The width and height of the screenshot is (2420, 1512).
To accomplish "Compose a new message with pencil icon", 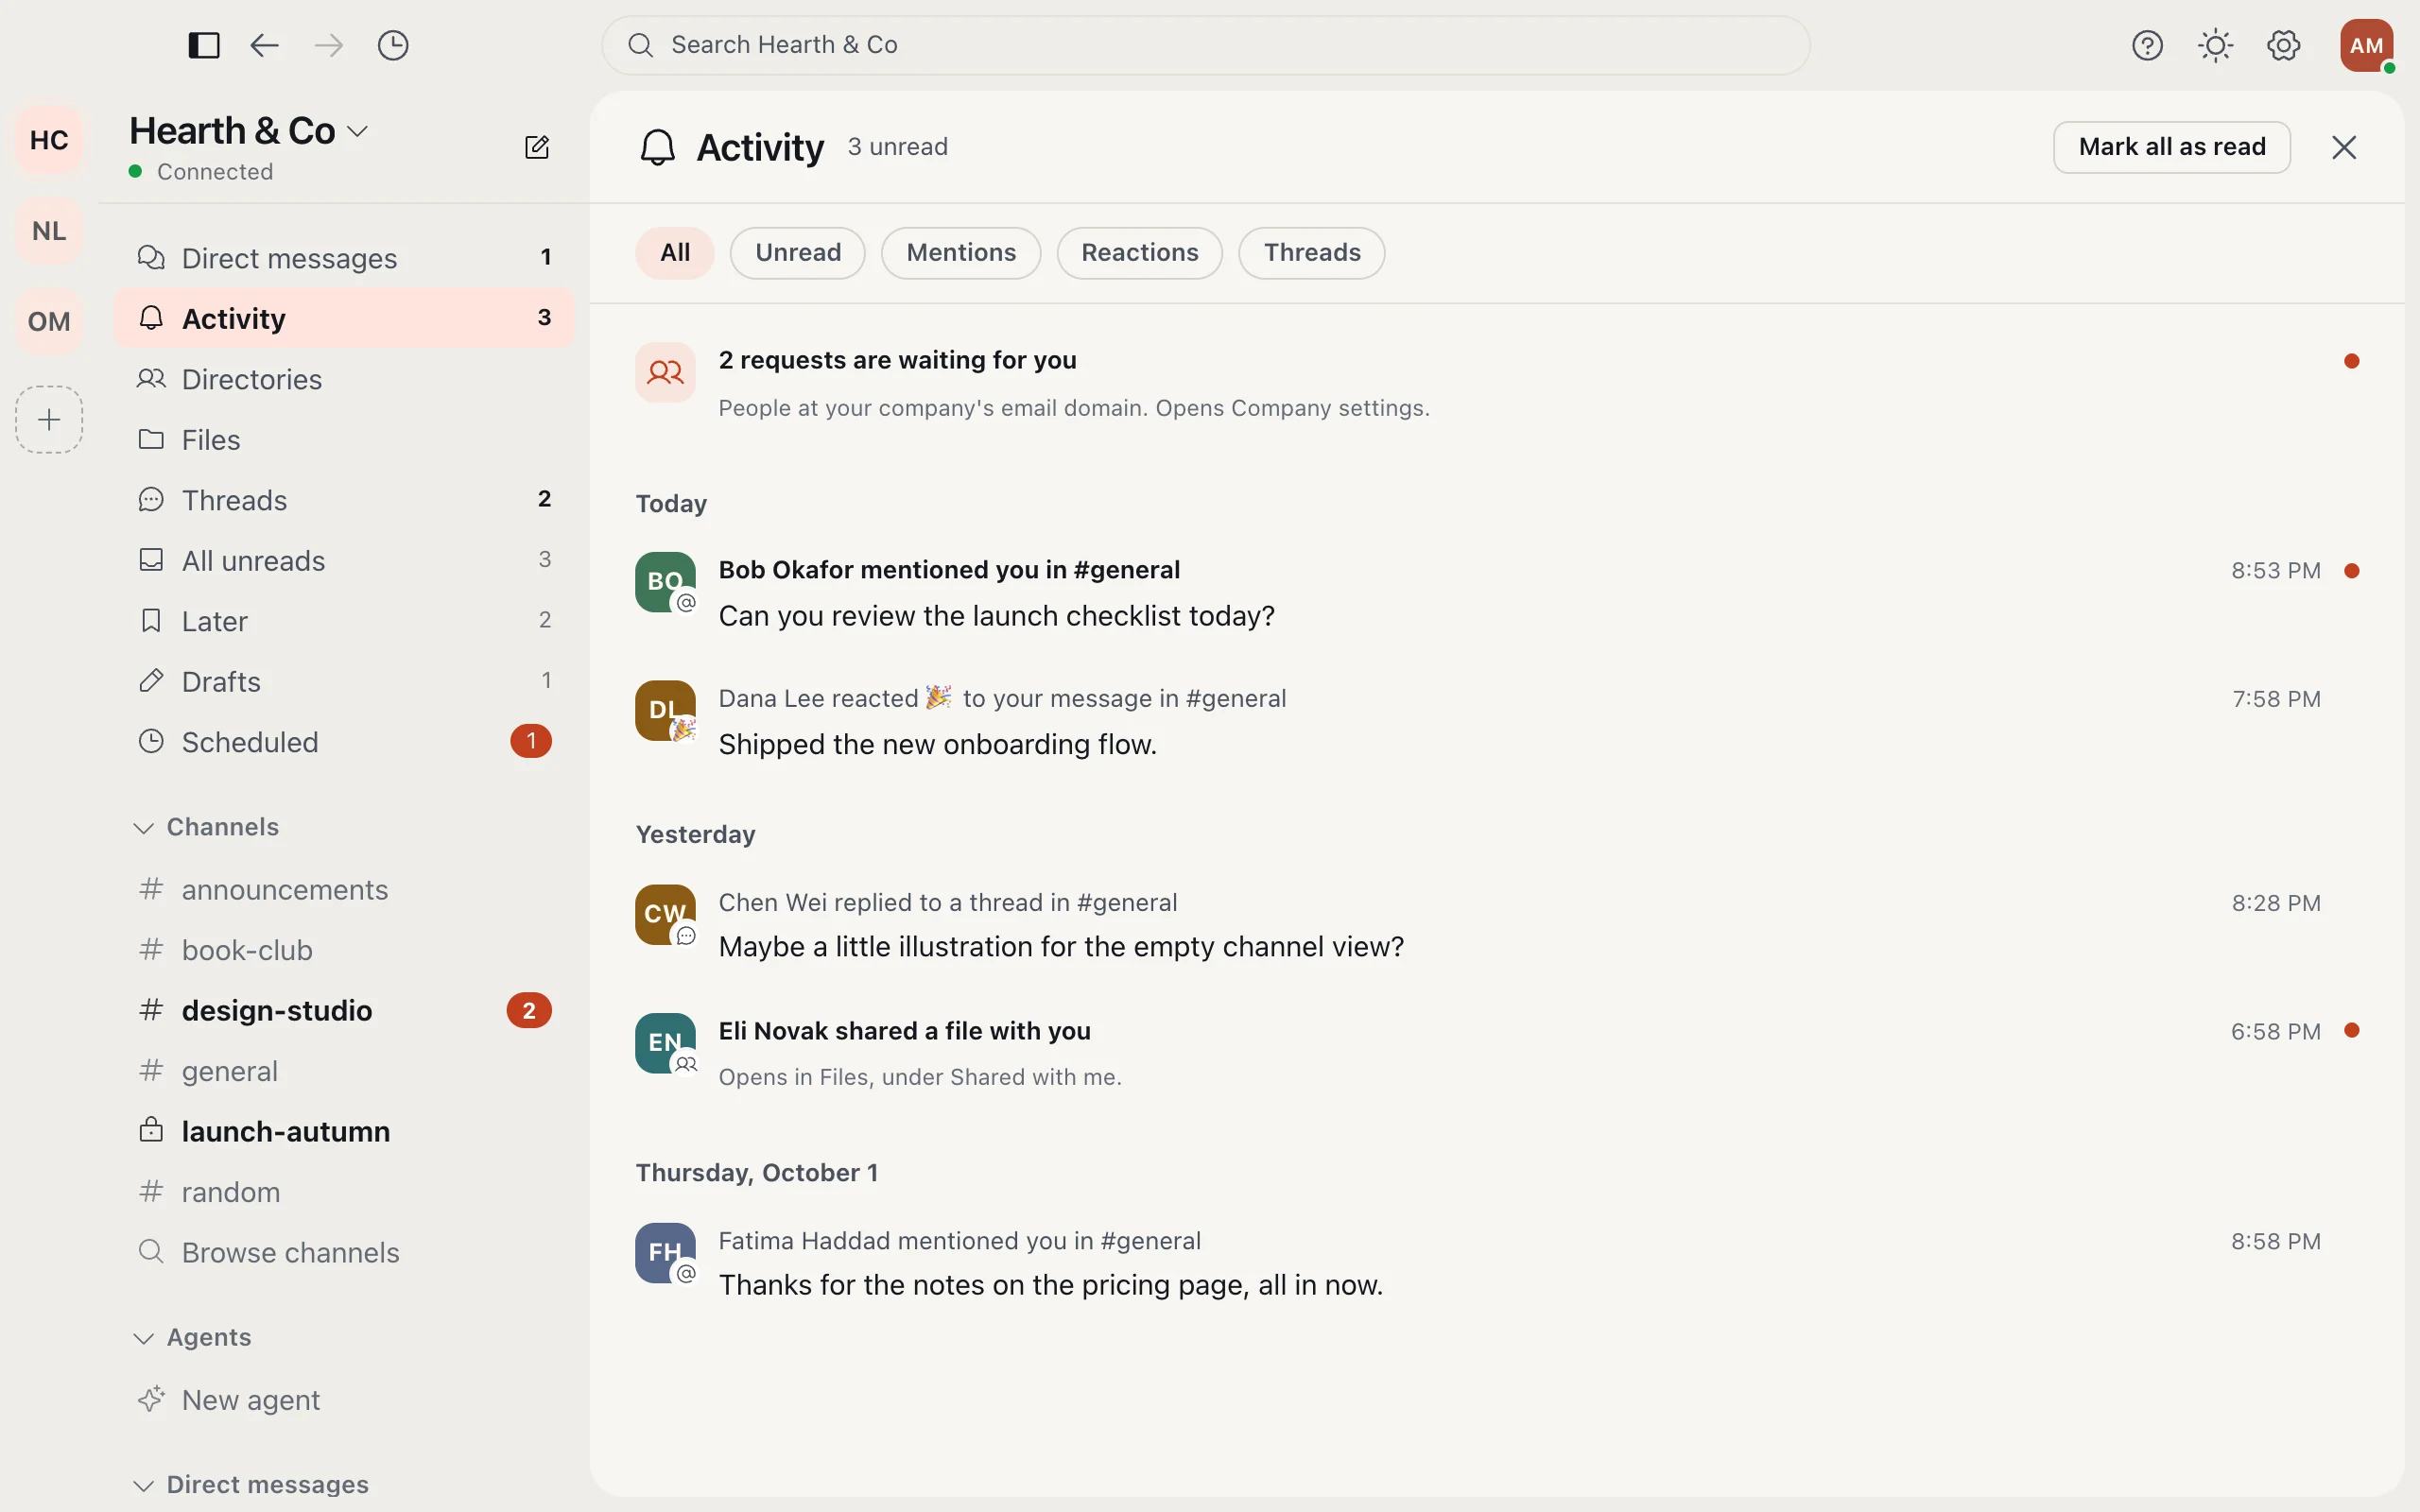I will tap(537, 147).
